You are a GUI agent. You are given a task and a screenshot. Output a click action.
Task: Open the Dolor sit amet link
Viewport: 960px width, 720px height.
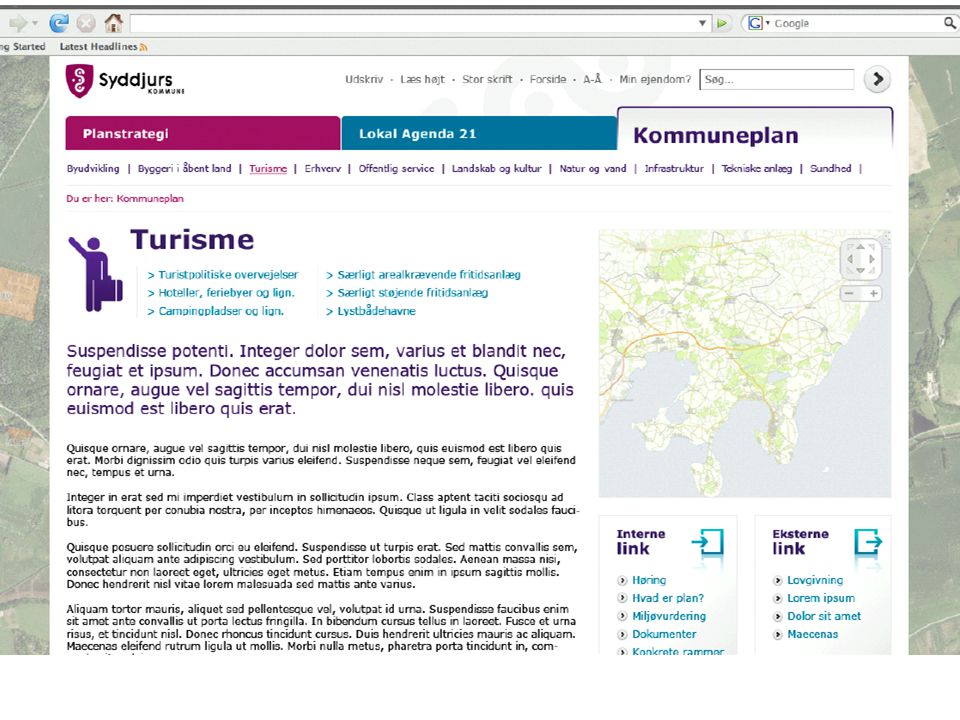click(x=824, y=616)
